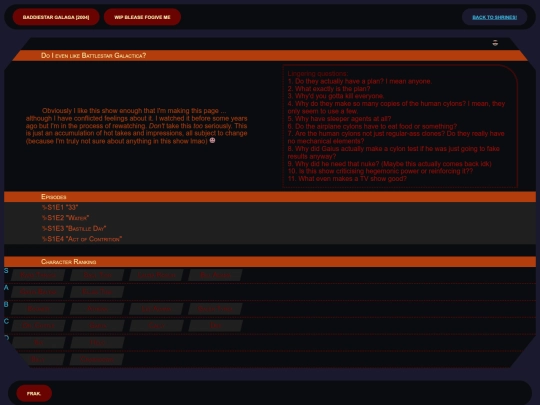Click the intro line starting "Obviously I like this show"
The image size is (540, 405).
click(x=134, y=111)
